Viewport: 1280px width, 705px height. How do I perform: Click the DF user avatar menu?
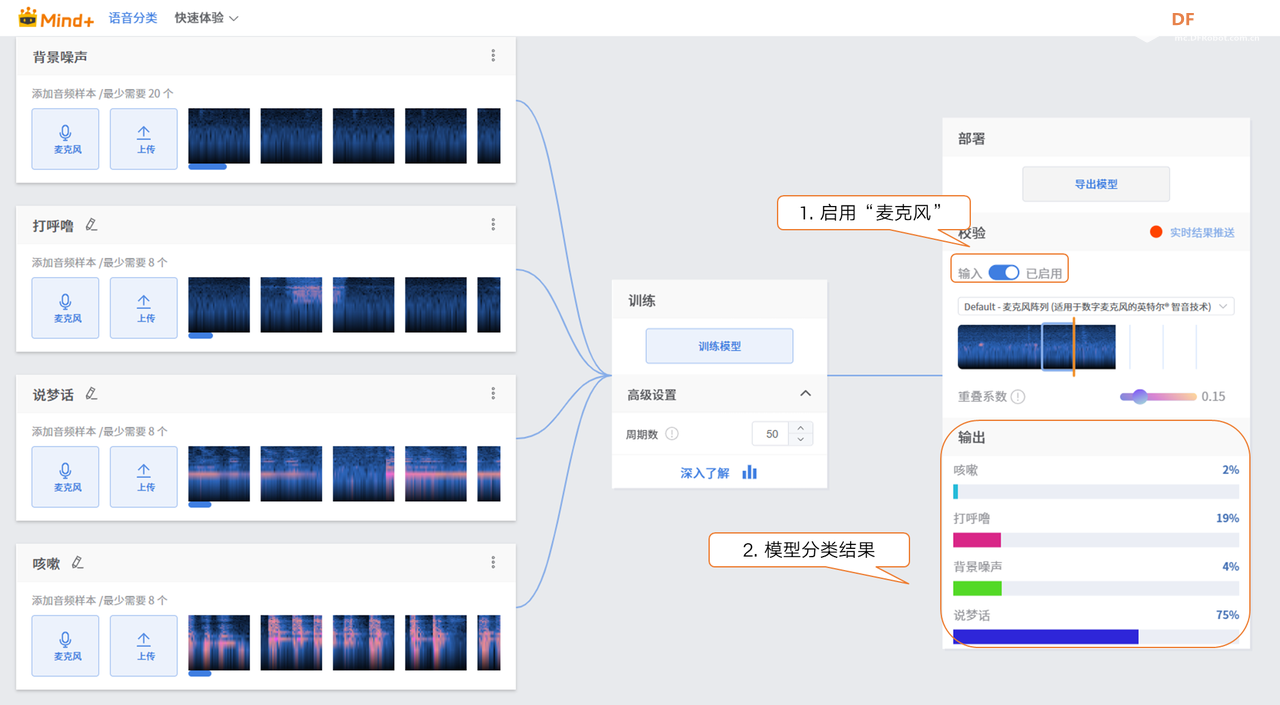pyautogui.click(x=1184, y=18)
